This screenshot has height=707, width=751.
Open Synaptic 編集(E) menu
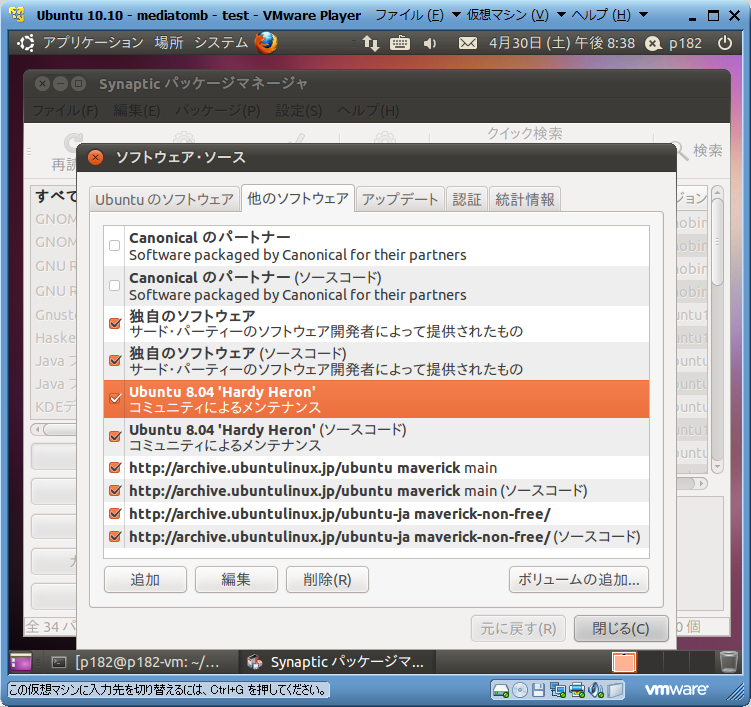click(137, 111)
